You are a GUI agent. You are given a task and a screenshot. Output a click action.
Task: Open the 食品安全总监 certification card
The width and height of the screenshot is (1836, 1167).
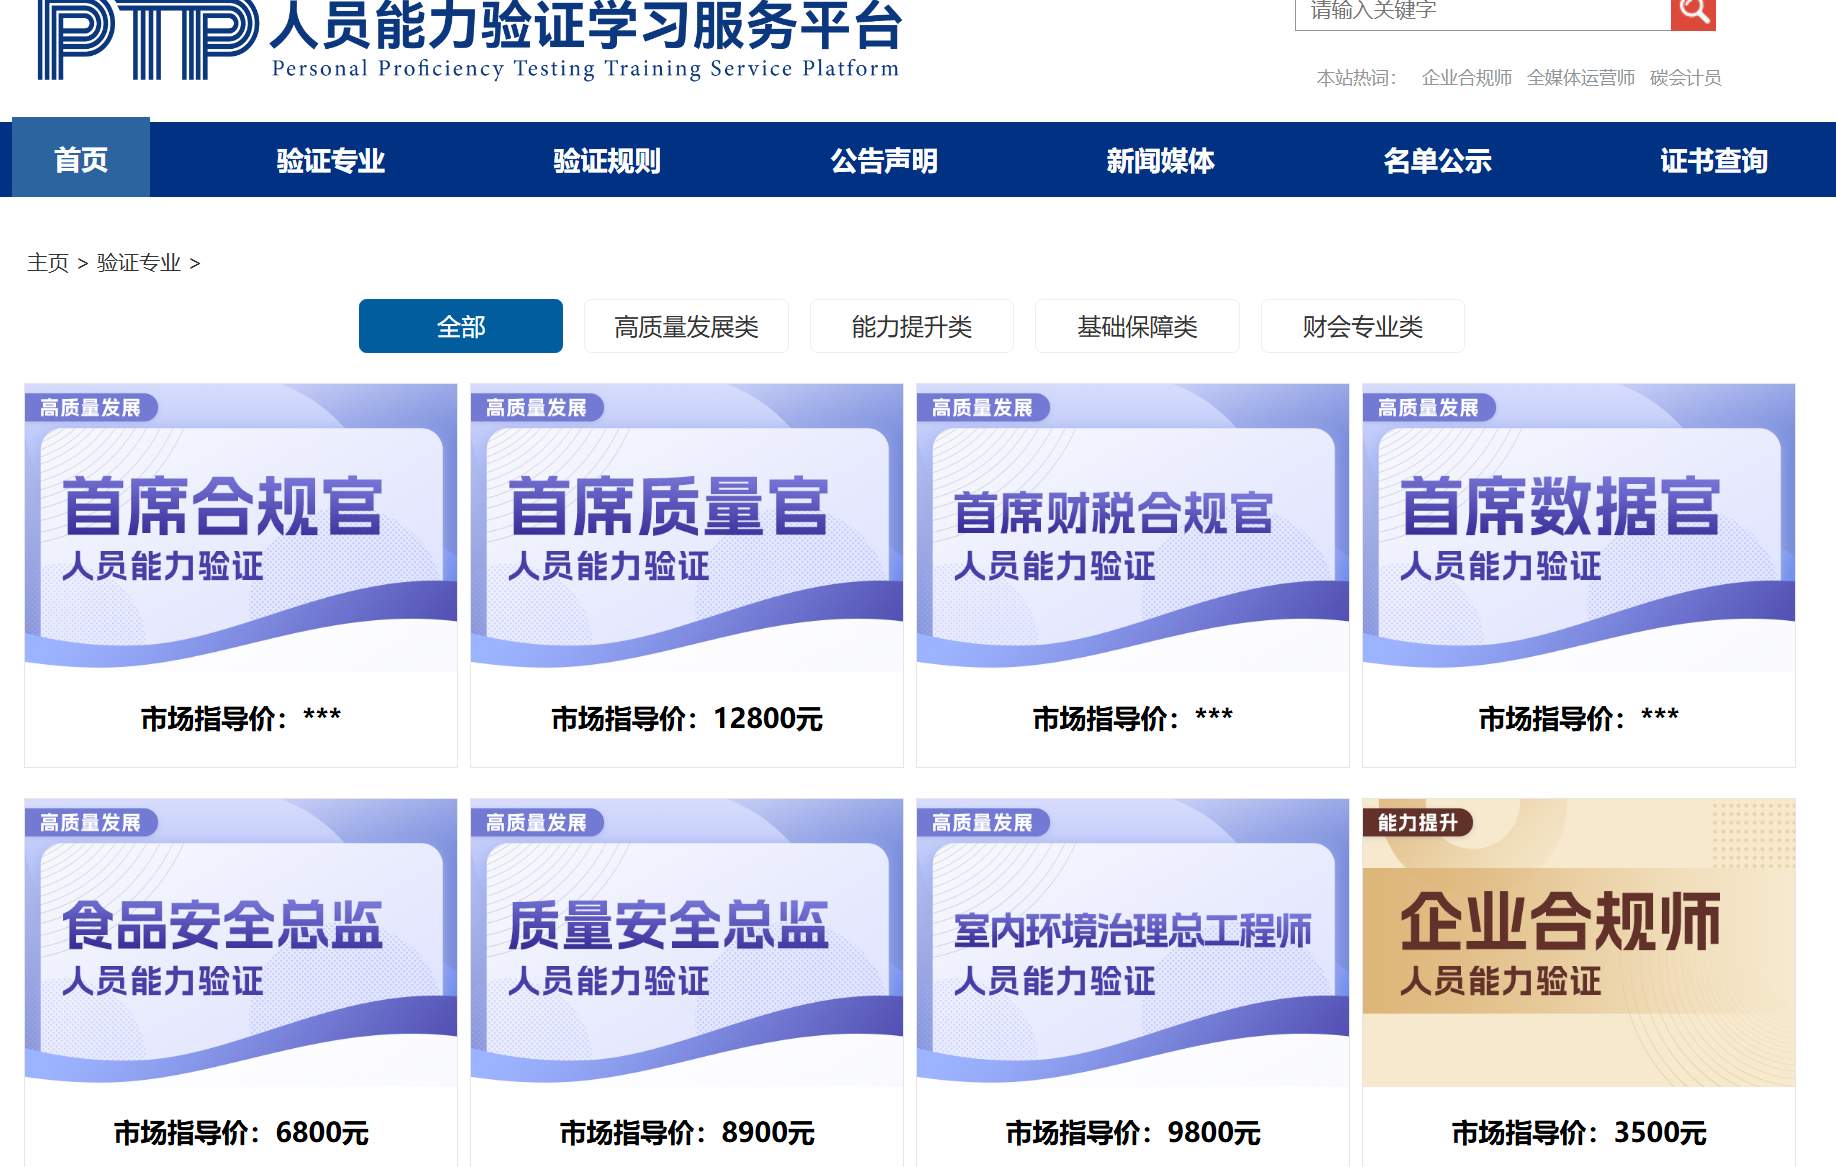click(241, 942)
